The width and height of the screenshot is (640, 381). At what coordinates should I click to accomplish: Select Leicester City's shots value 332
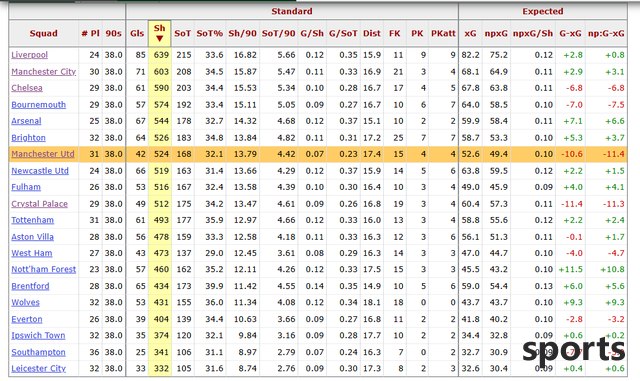(x=161, y=369)
